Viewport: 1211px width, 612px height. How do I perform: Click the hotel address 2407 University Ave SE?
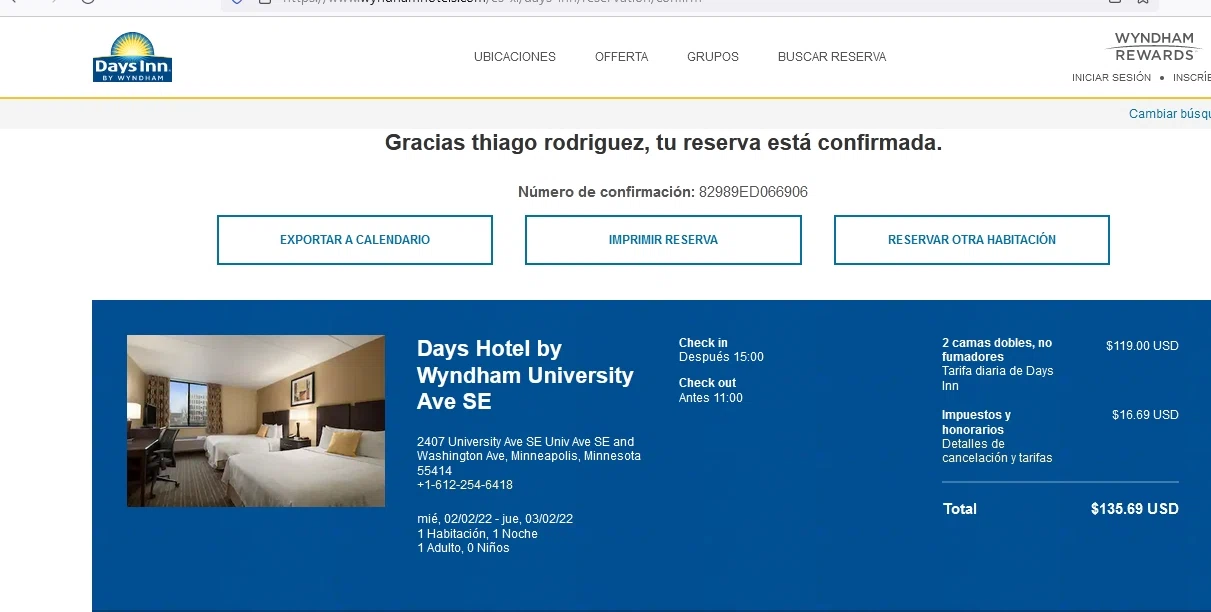coord(529,456)
